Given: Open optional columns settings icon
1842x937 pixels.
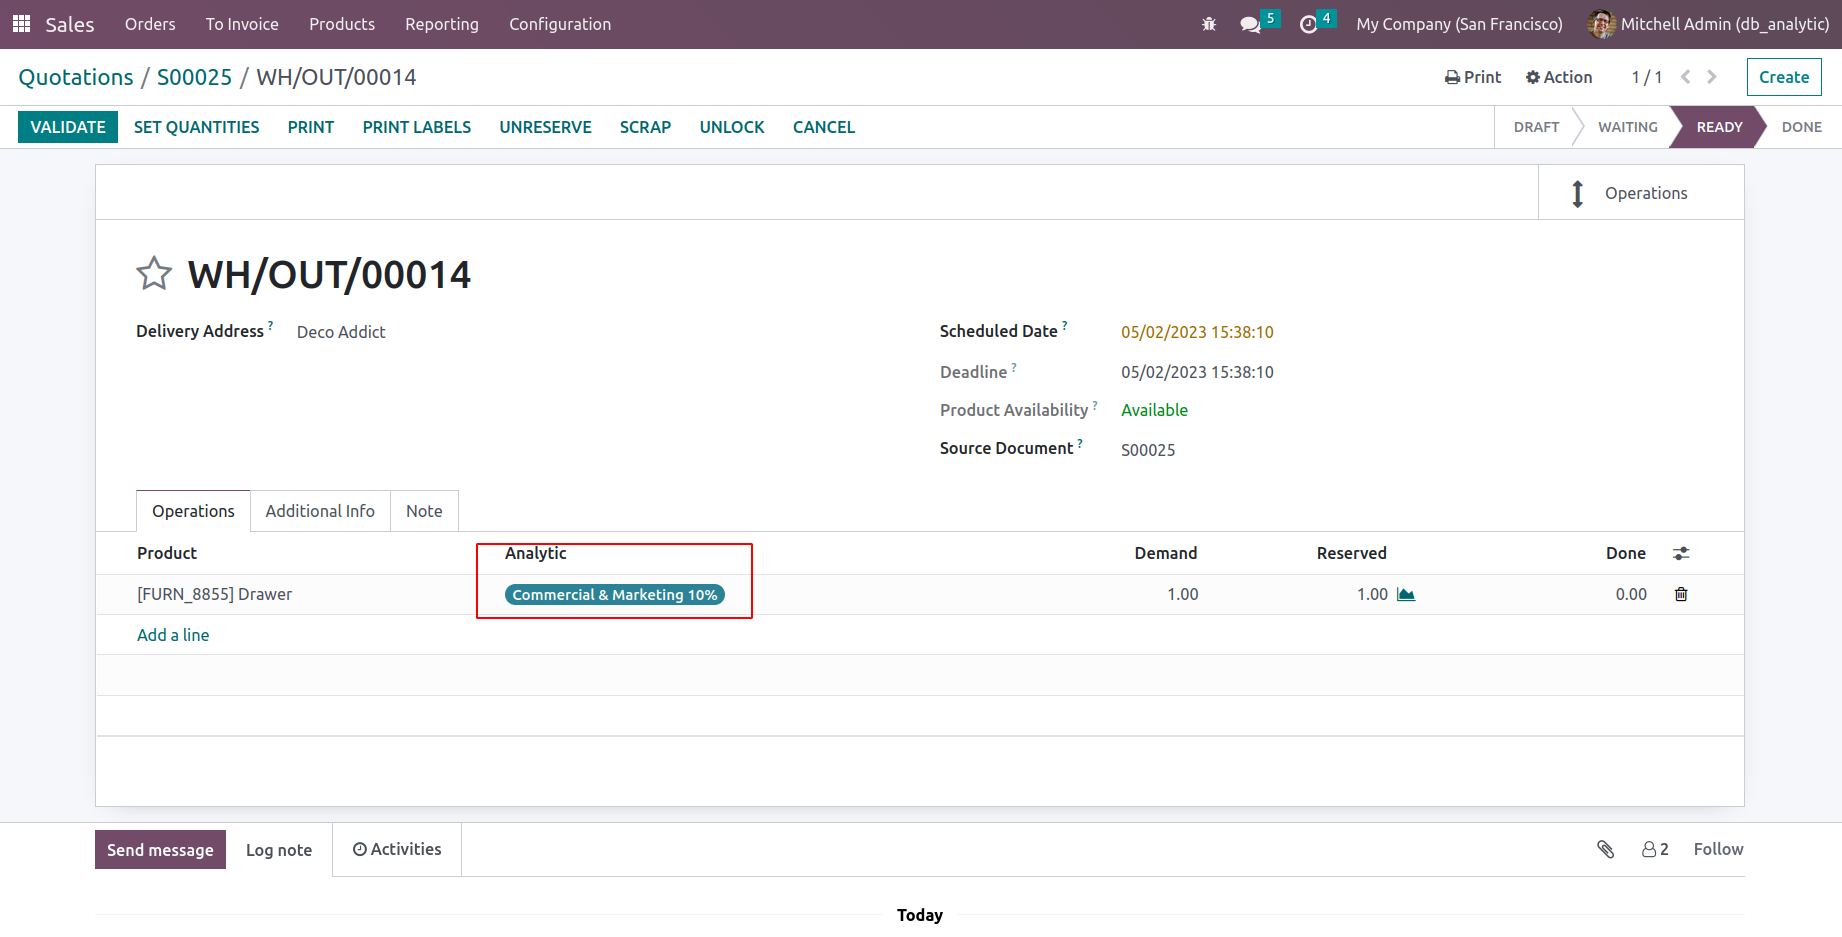Looking at the screenshot, I should 1681,553.
